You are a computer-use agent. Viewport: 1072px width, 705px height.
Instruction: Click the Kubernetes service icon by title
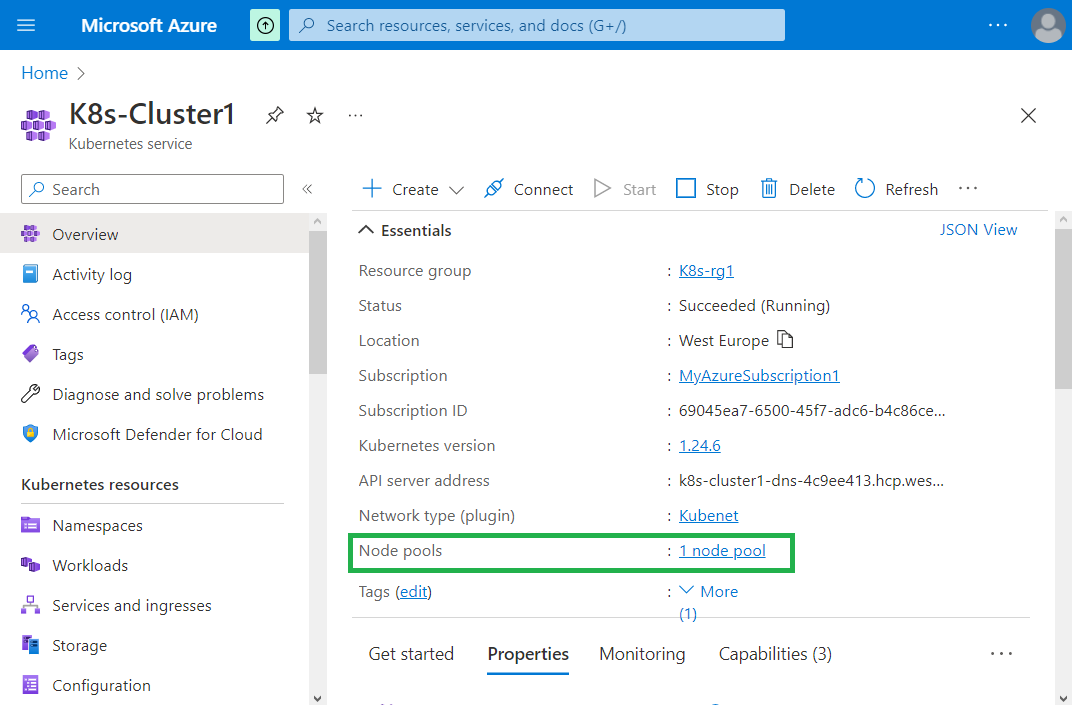pyautogui.click(x=38, y=125)
